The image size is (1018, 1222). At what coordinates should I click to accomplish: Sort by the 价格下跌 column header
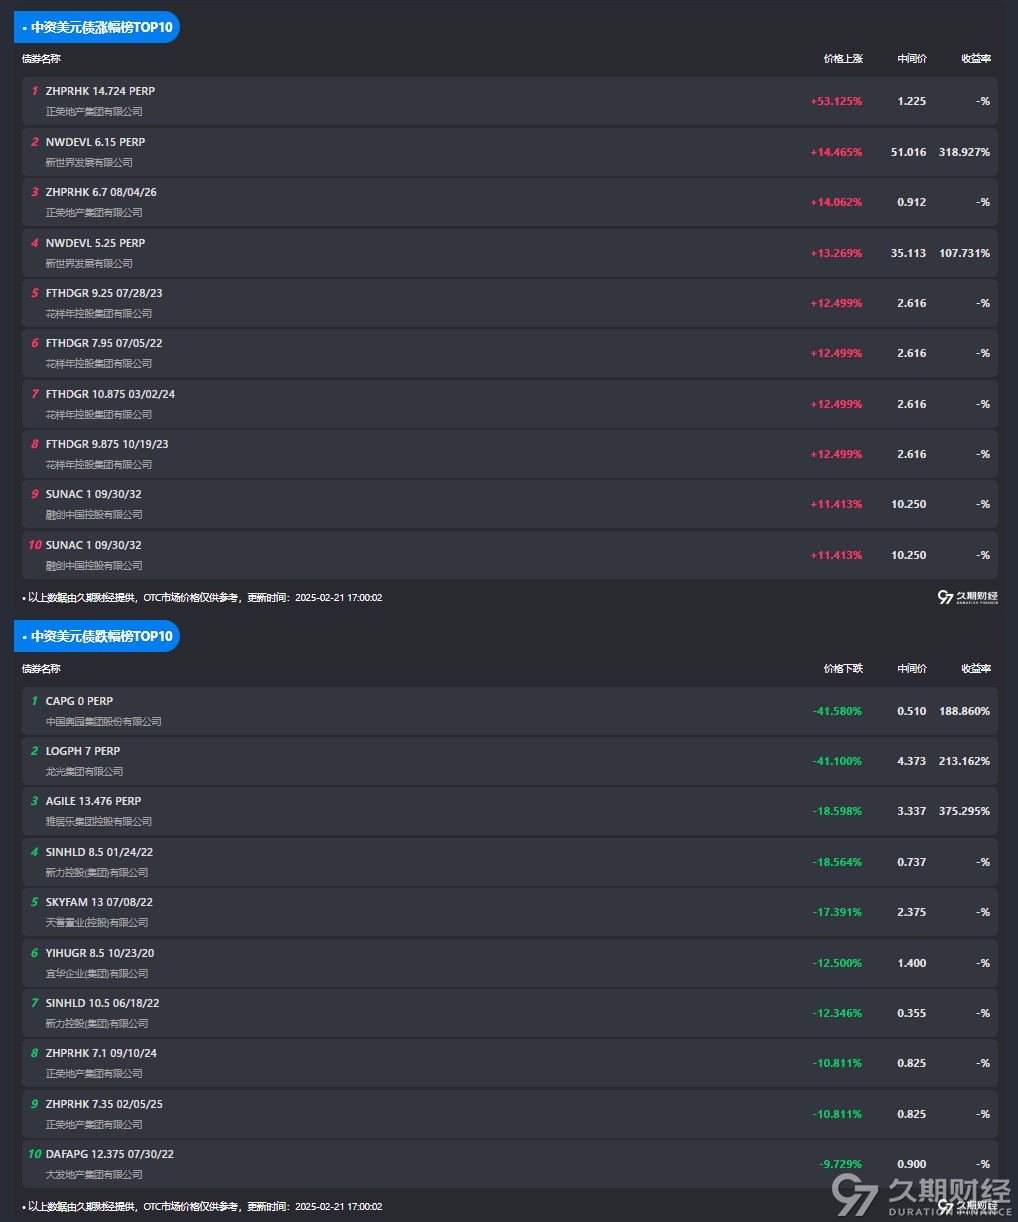[842, 668]
